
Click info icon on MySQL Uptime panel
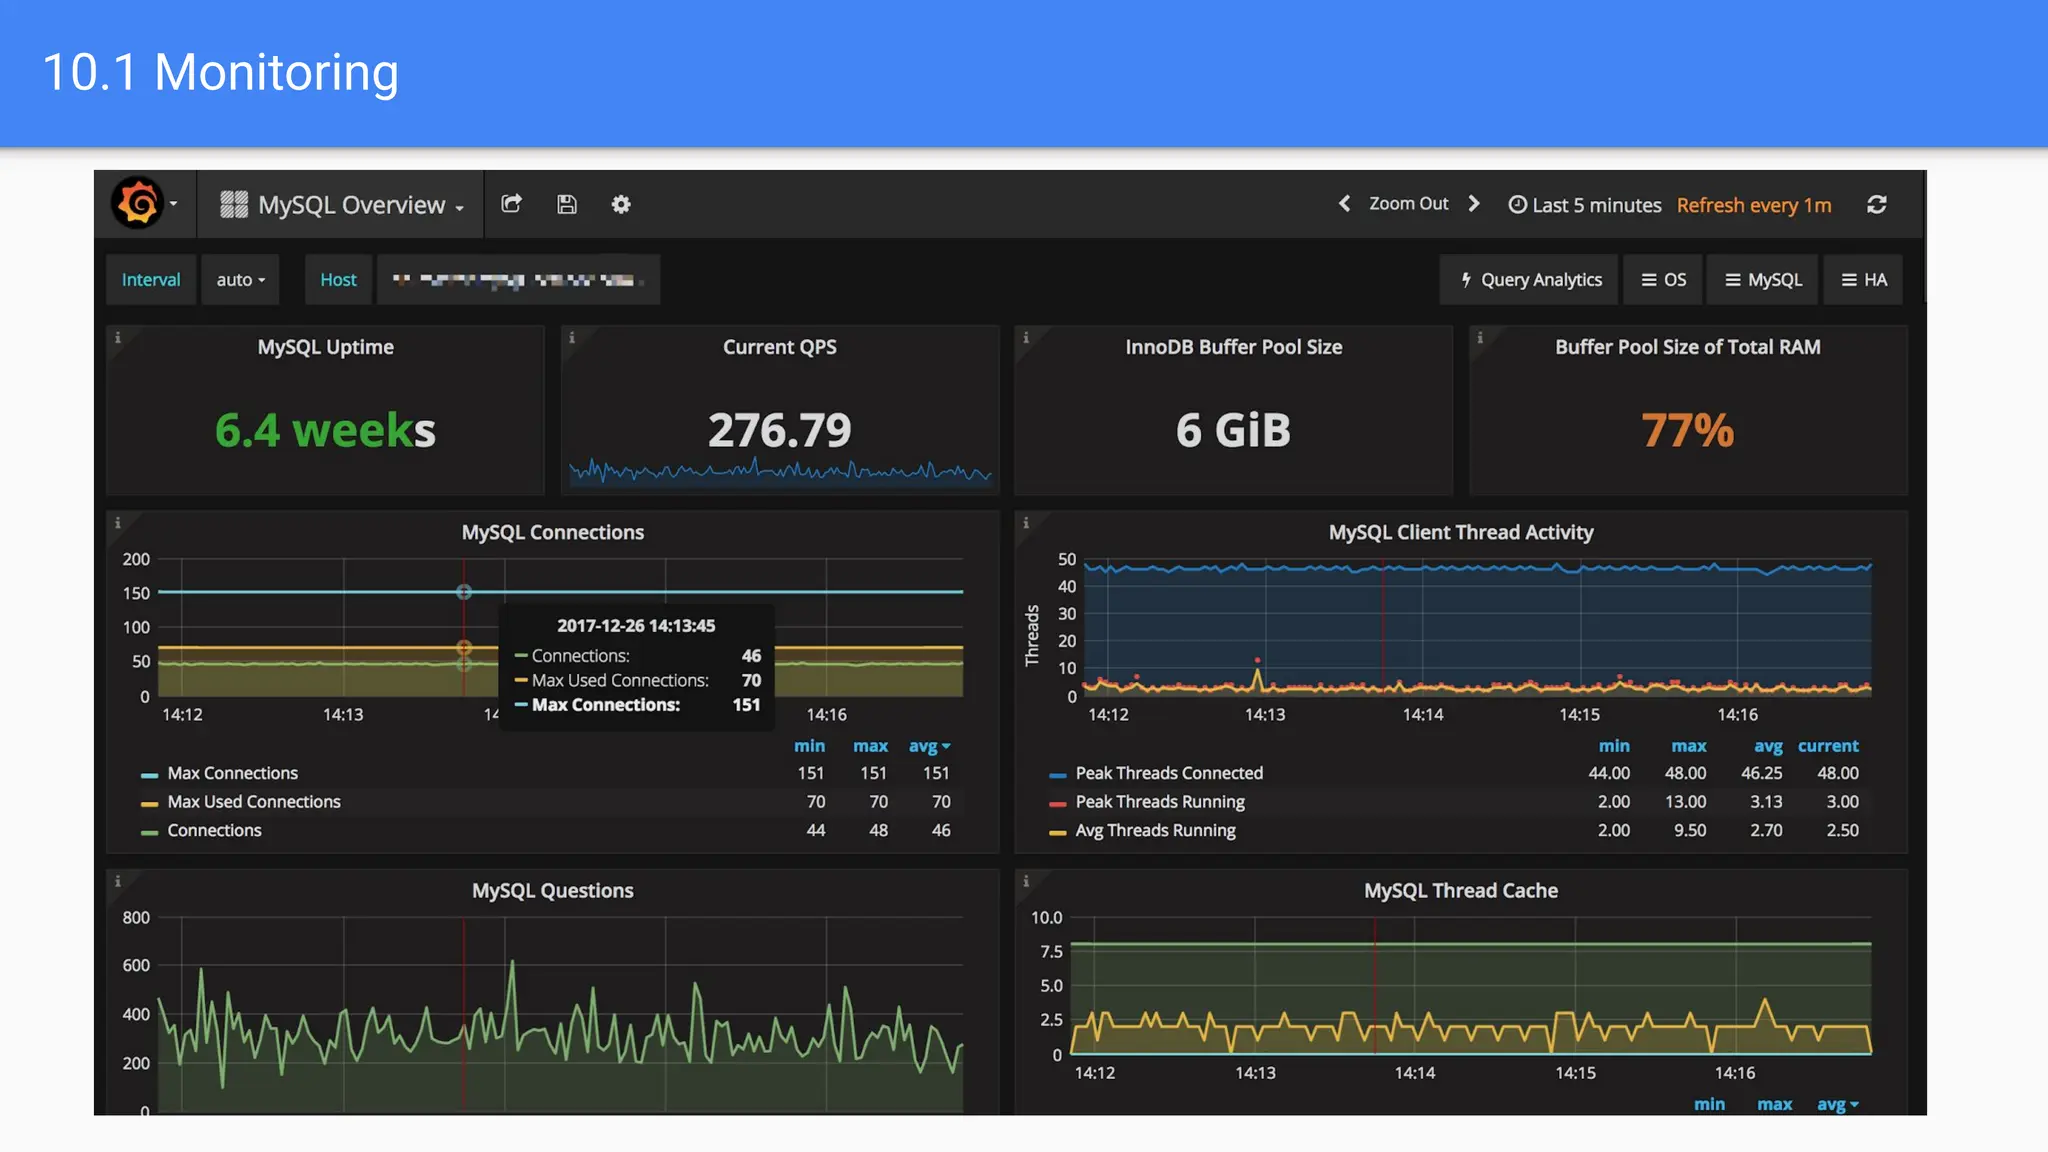tap(118, 338)
